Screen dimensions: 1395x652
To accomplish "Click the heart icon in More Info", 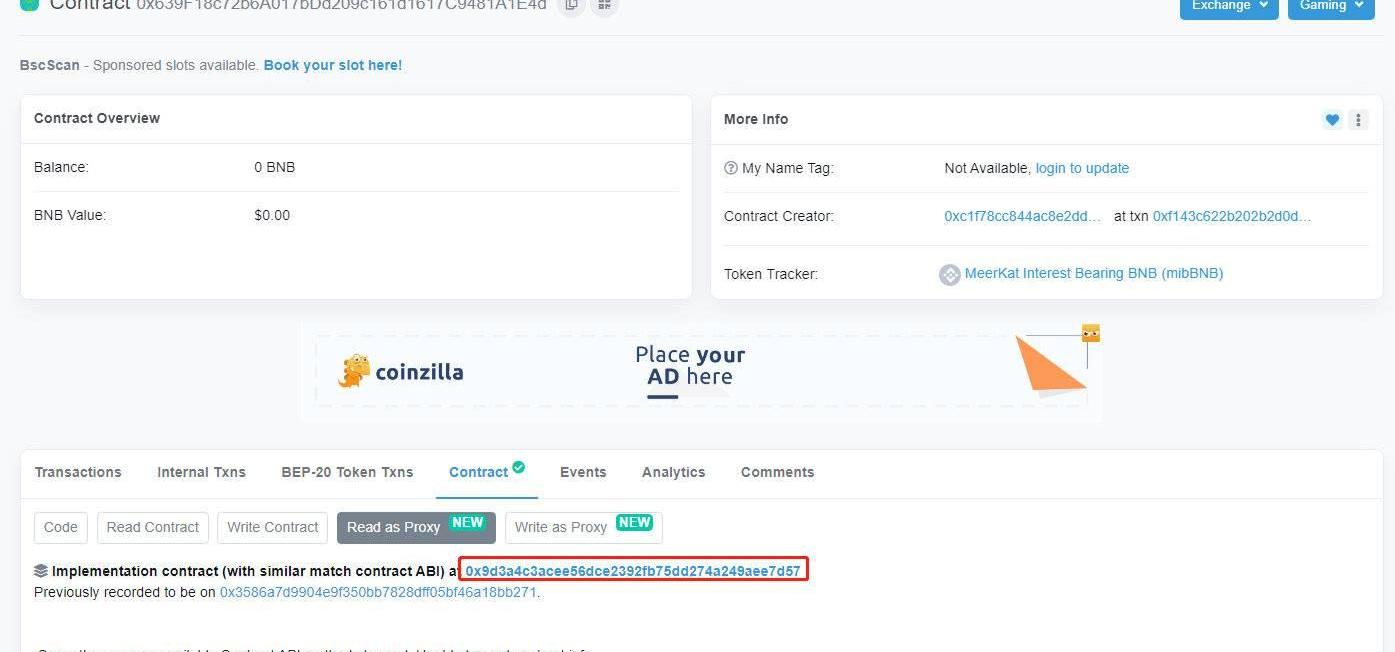I will (1332, 120).
